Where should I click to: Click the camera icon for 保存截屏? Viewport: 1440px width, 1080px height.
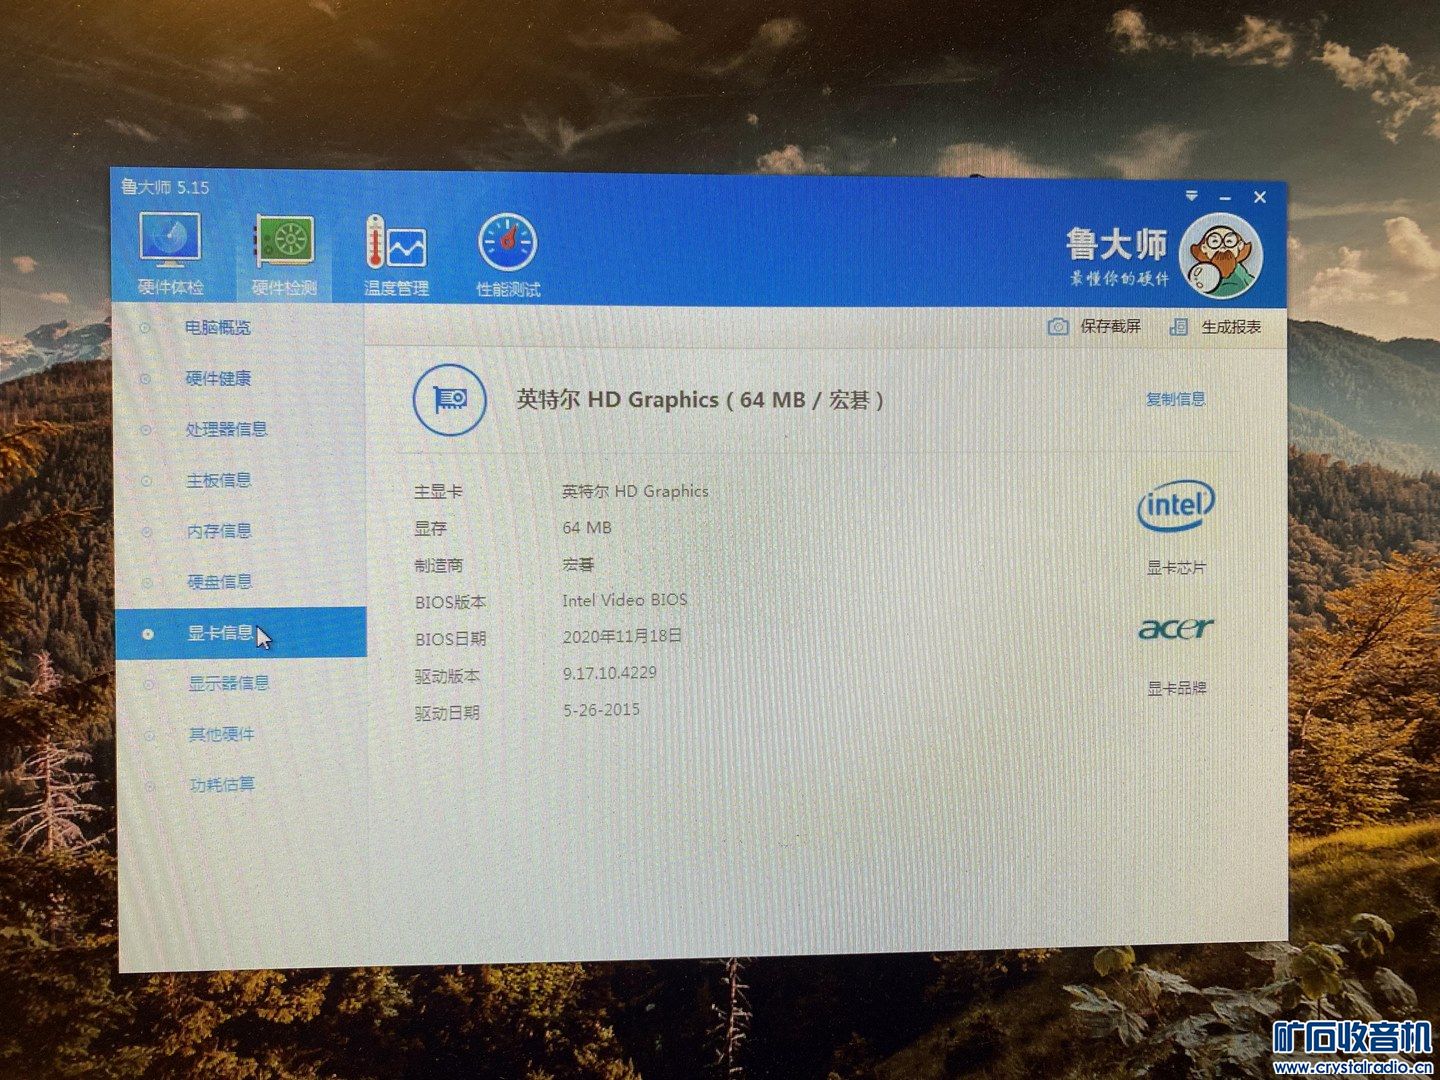[1058, 327]
